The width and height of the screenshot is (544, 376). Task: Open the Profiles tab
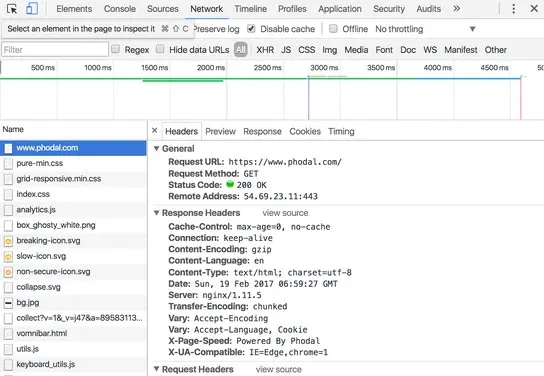click(292, 9)
